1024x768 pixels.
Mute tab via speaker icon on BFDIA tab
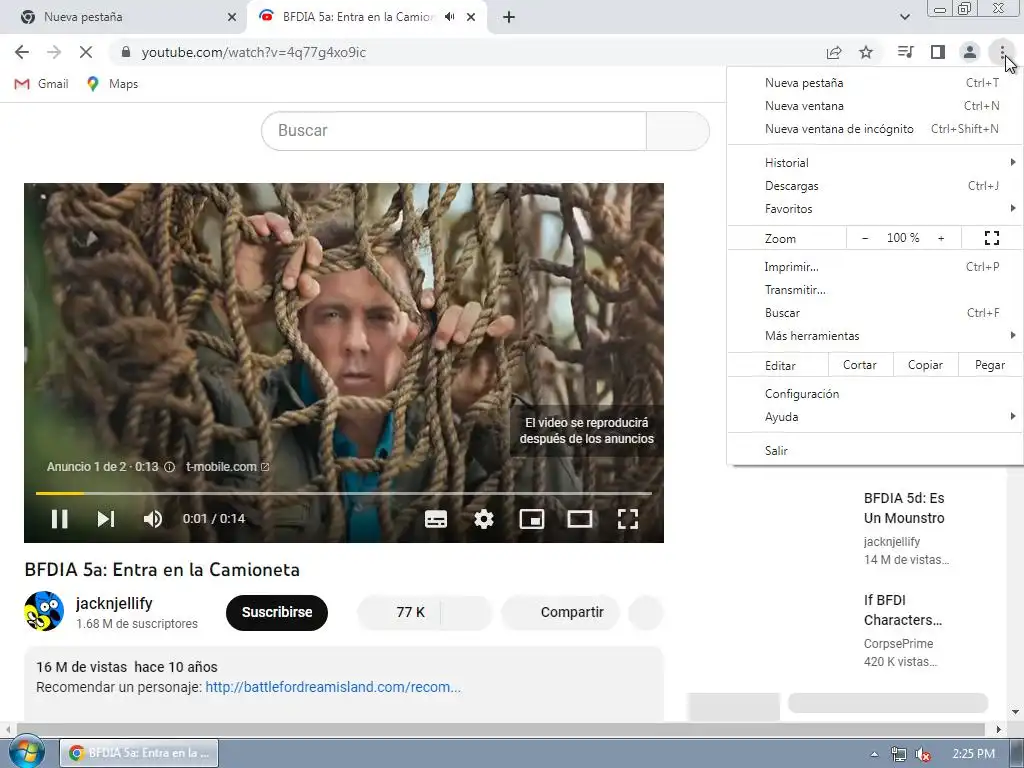coord(449,17)
